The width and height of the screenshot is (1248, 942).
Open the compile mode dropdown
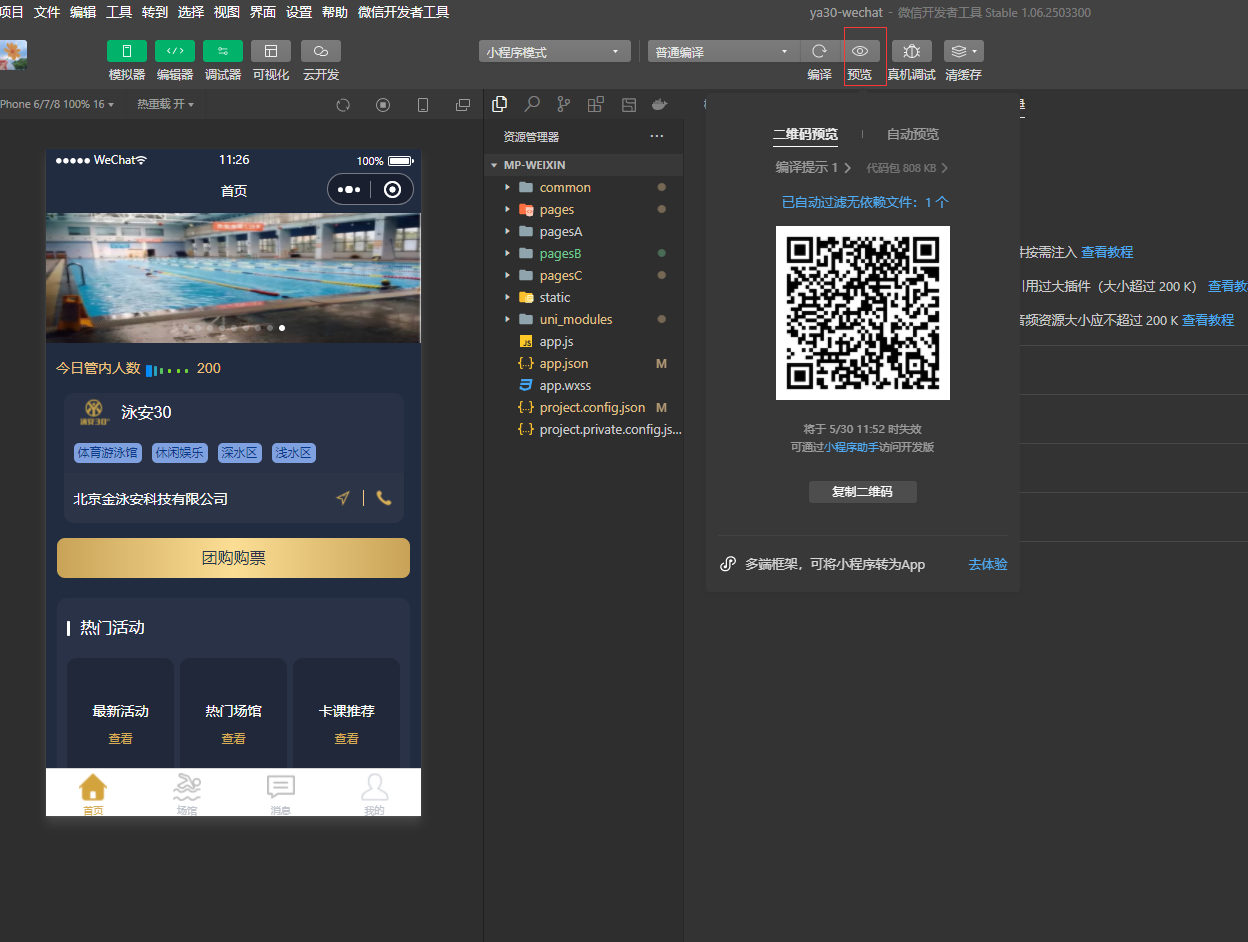(x=724, y=52)
